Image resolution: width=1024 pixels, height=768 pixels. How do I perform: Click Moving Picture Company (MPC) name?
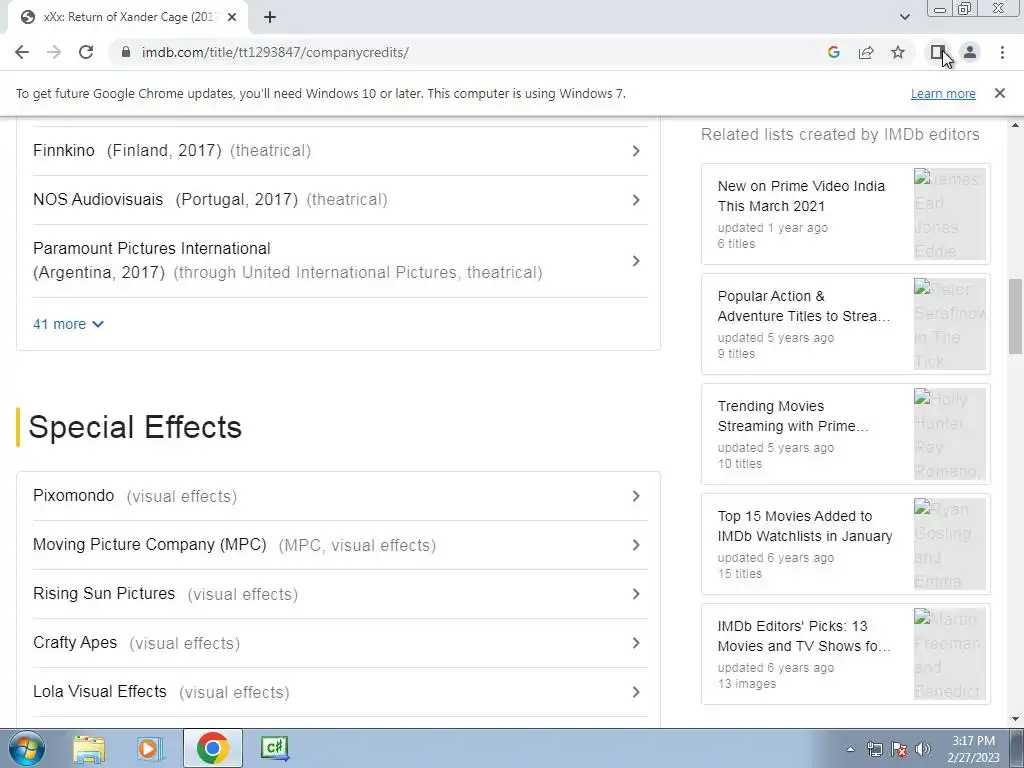[150, 545]
